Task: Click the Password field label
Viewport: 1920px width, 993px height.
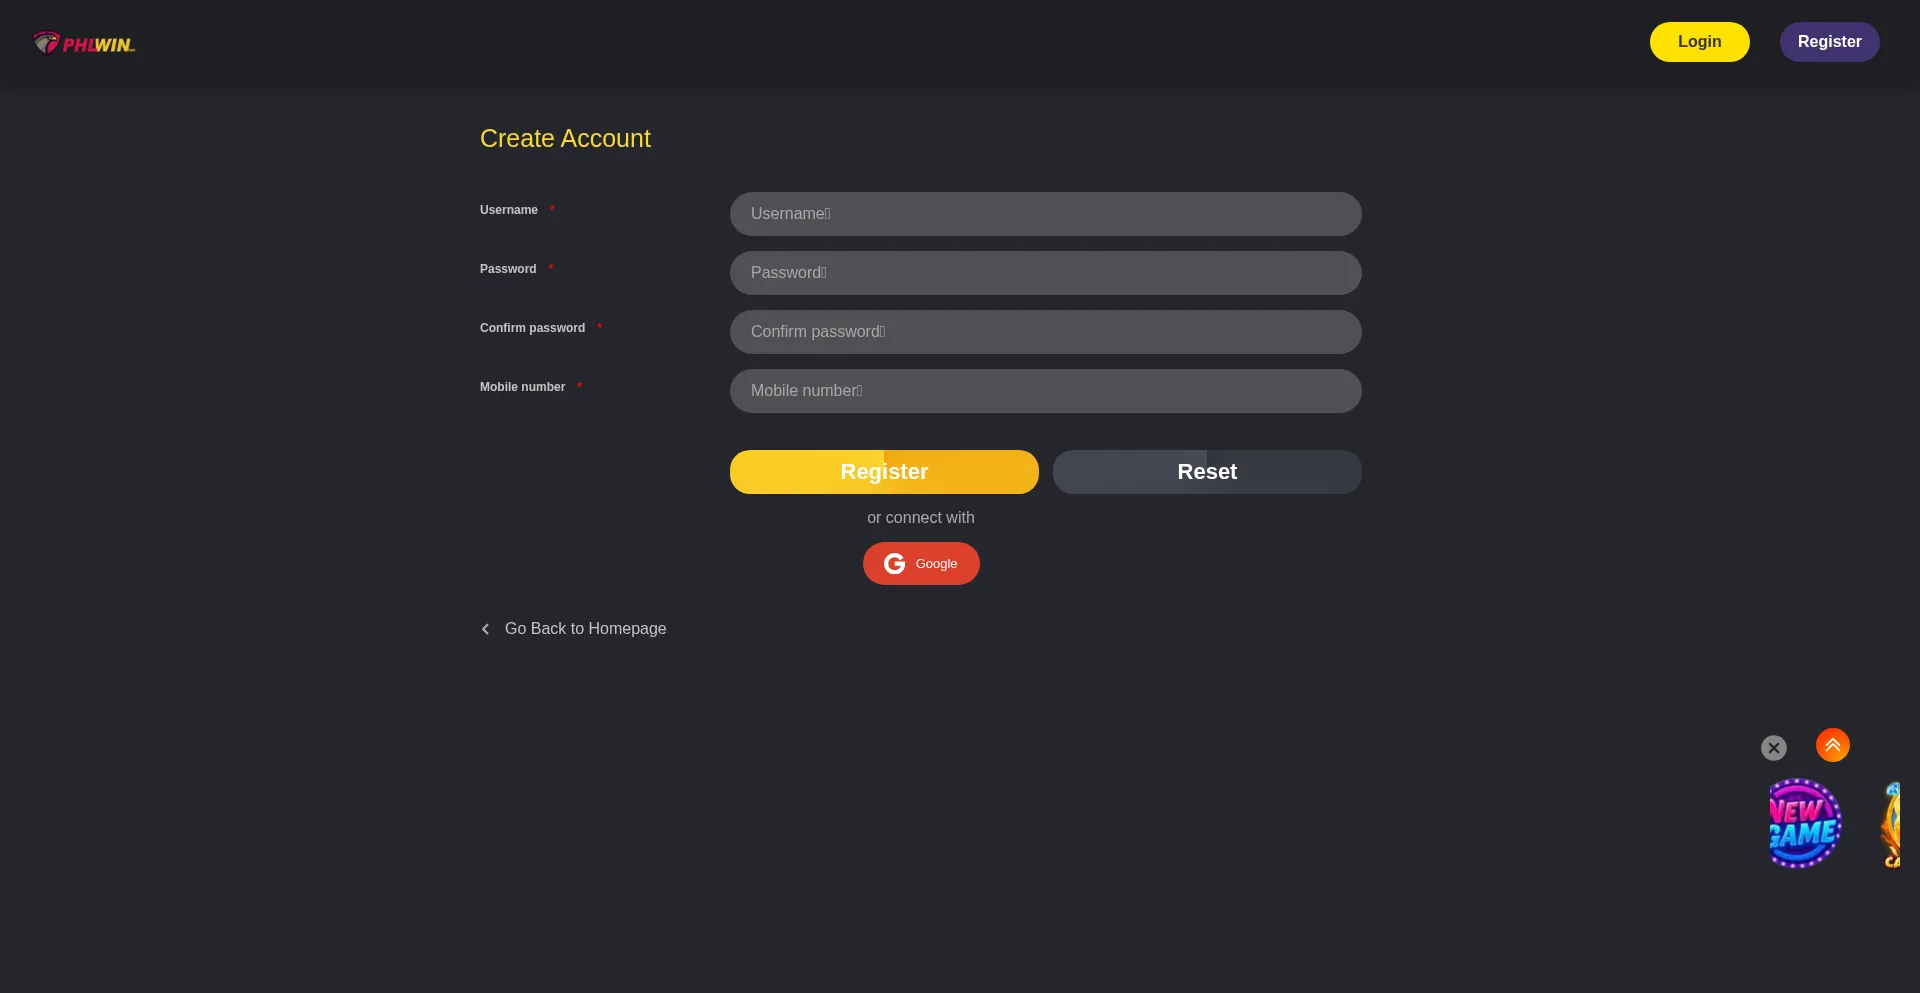Action: click(x=508, y=269)
